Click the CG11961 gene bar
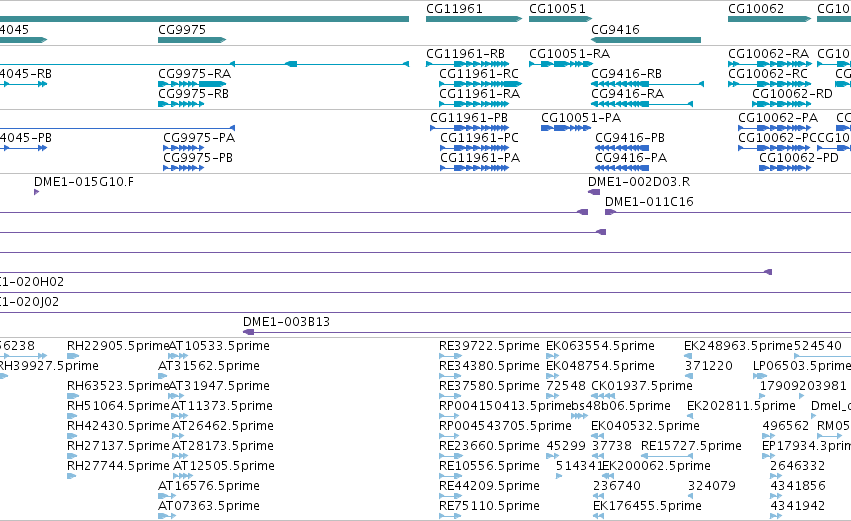 474,19
